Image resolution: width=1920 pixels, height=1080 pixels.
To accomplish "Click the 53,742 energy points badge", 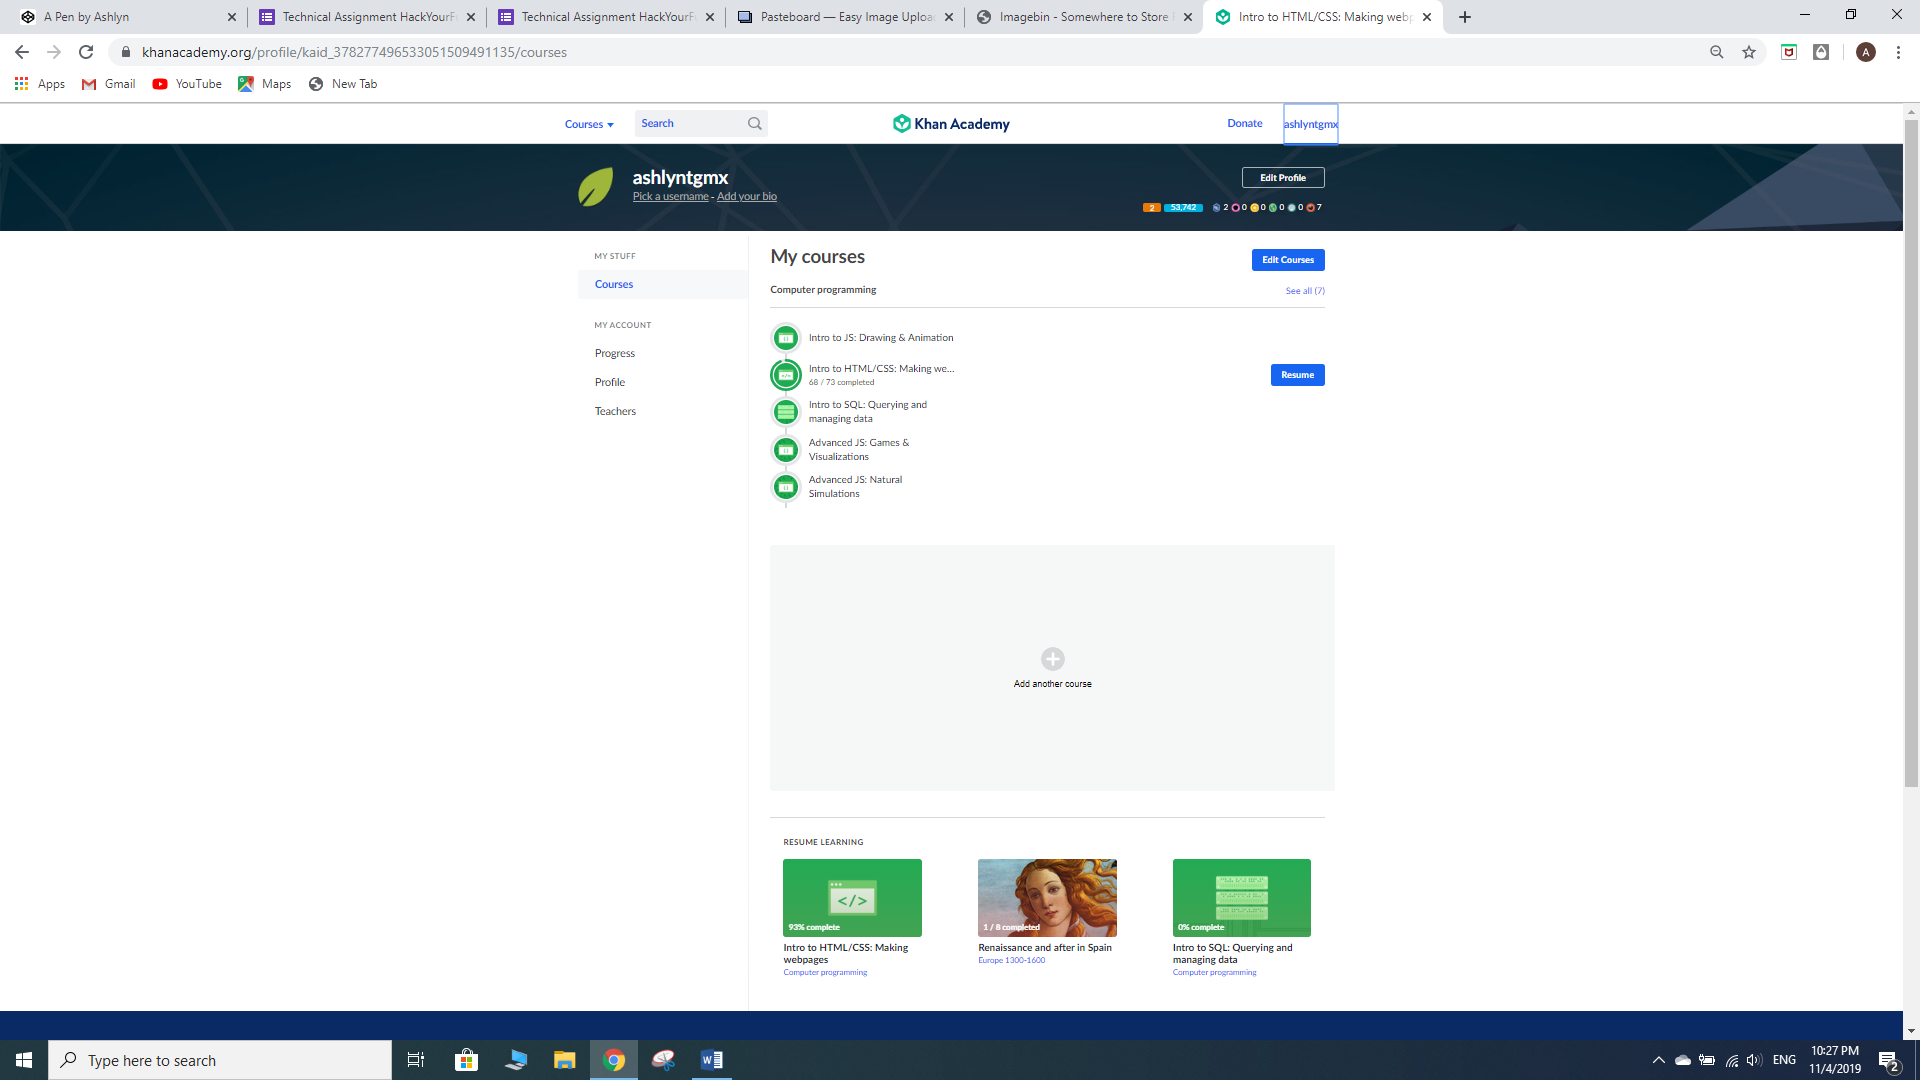I will pos(1183,208).
